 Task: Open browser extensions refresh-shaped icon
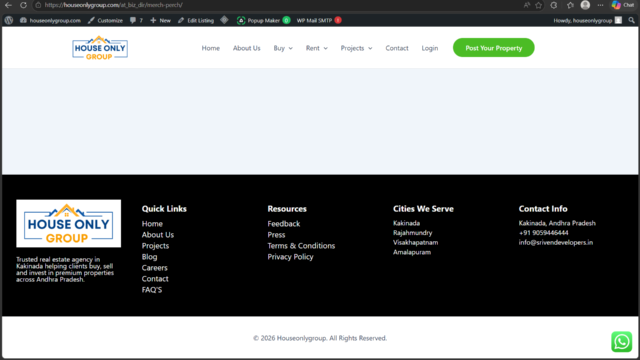pyautogui.click(x=554, y=5)
